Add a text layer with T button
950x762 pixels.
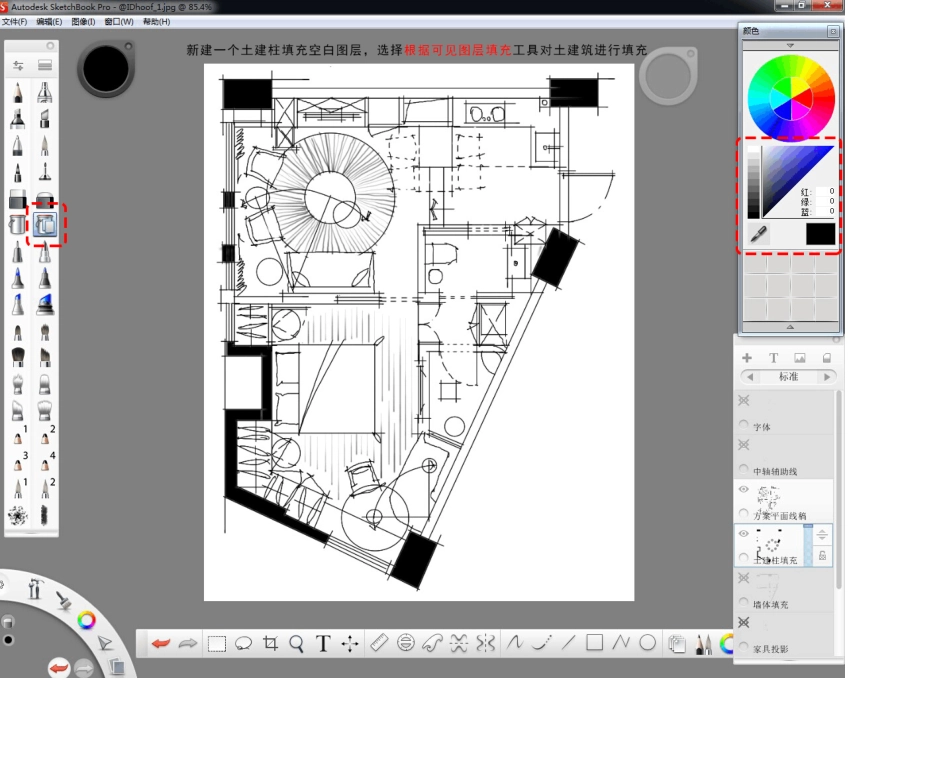coord(774,358)
